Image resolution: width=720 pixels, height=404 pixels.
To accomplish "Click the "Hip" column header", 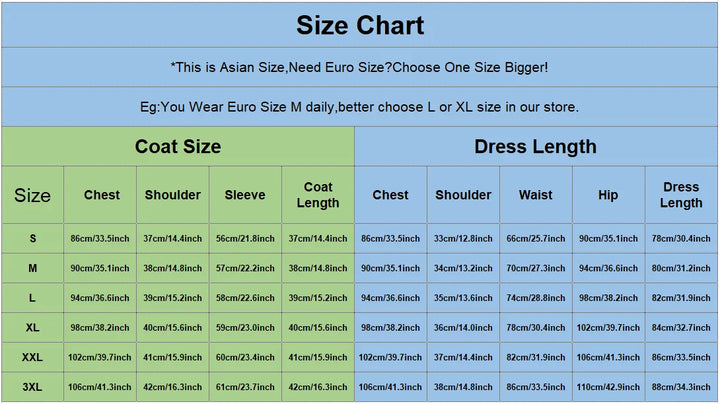I will click(608, 195).
